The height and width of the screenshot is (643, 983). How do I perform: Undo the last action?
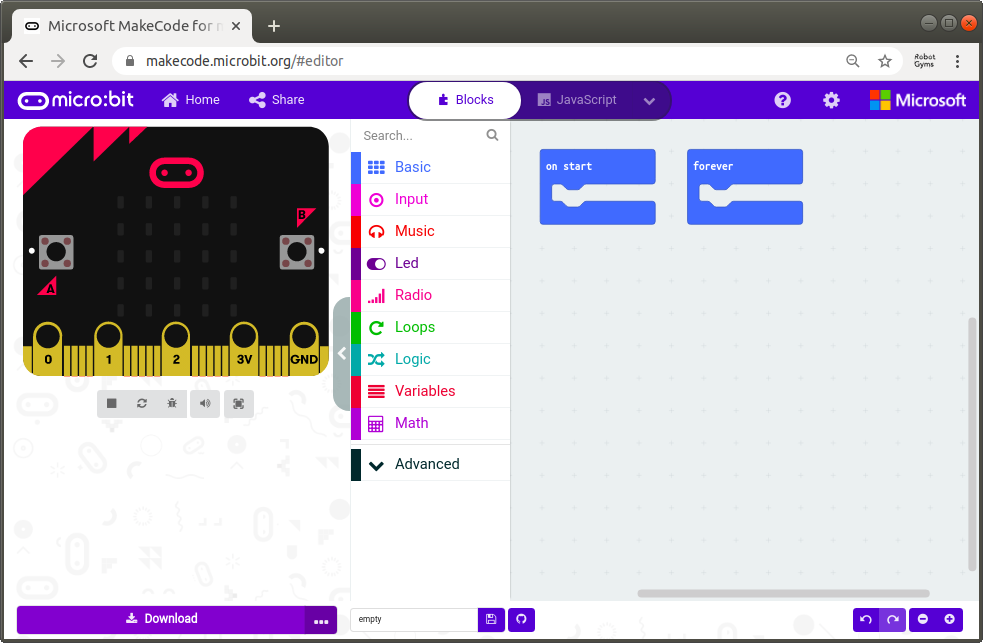[866, 620]
